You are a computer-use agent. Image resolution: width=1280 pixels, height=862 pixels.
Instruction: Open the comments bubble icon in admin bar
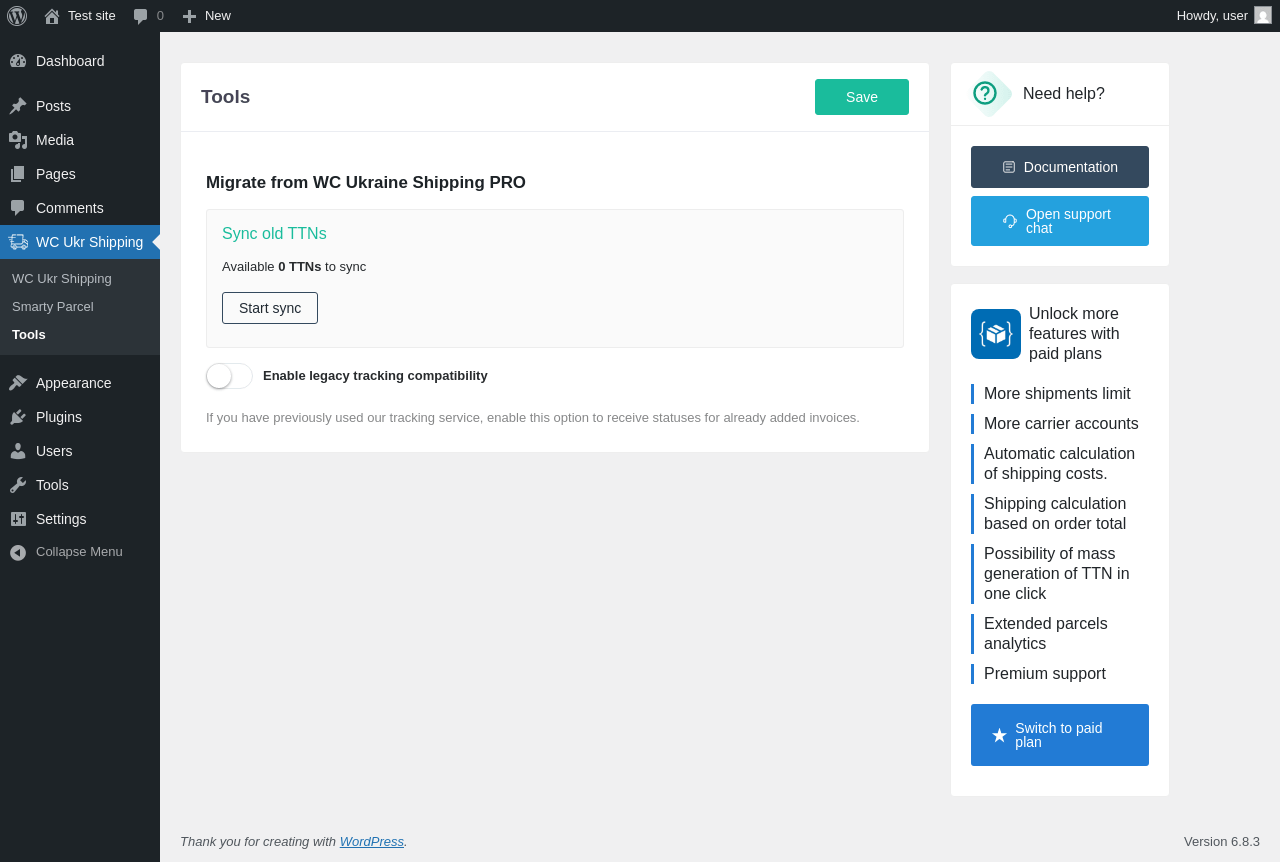(x=141, y=16)
